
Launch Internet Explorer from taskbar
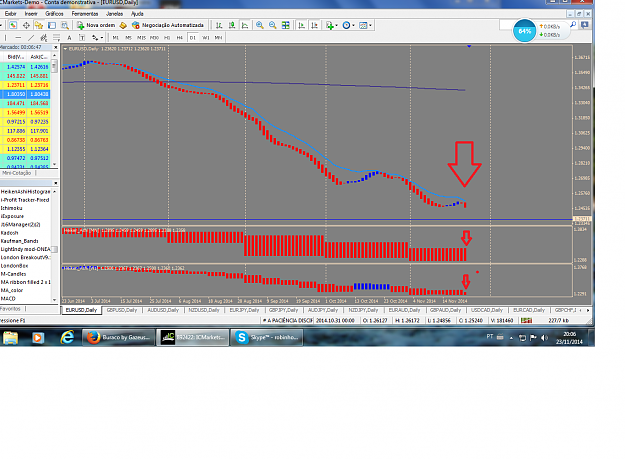point(67,337)
